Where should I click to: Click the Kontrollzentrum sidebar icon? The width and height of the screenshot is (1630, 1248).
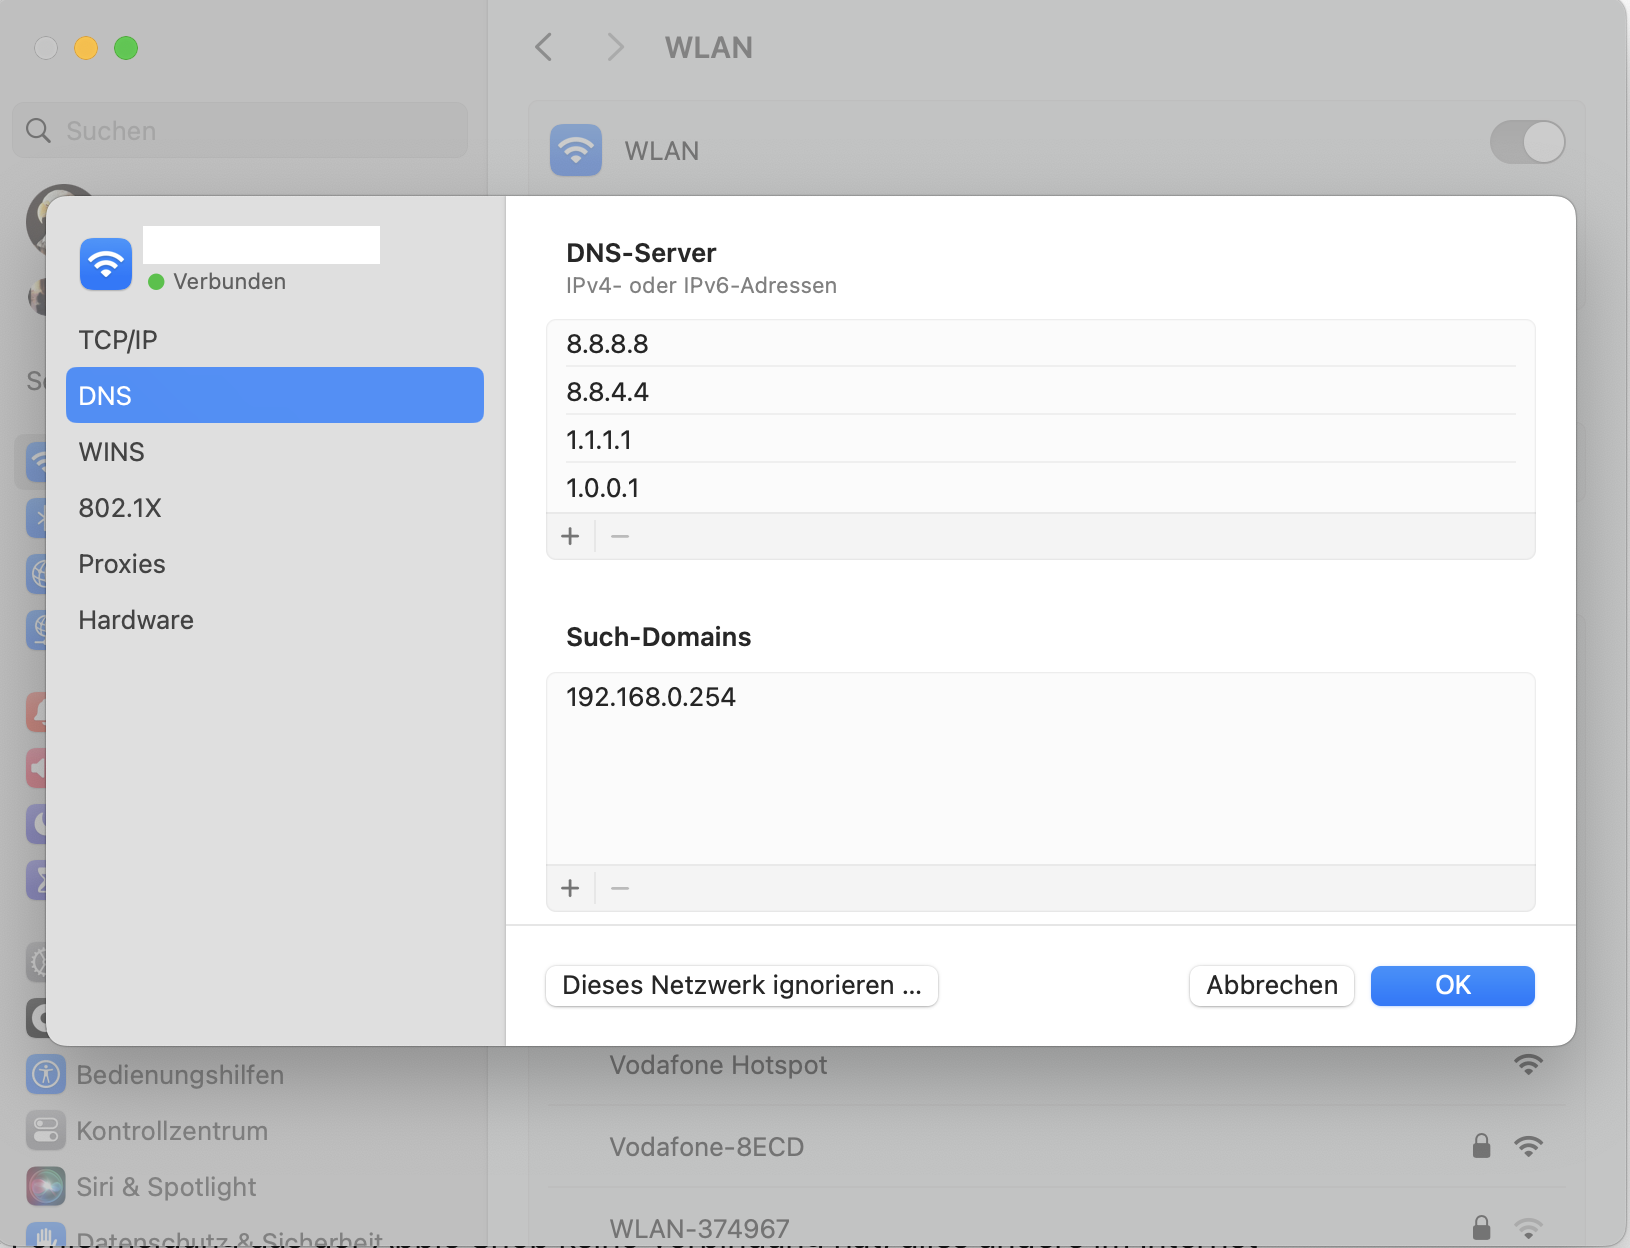[46, 1131]
